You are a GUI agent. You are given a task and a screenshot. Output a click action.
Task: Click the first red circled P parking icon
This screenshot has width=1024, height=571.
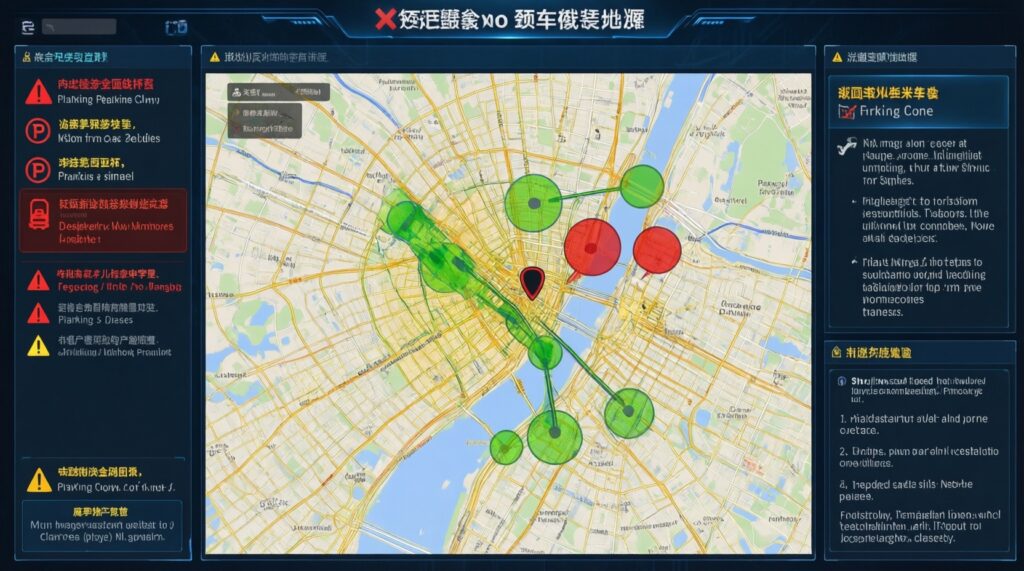38,132
